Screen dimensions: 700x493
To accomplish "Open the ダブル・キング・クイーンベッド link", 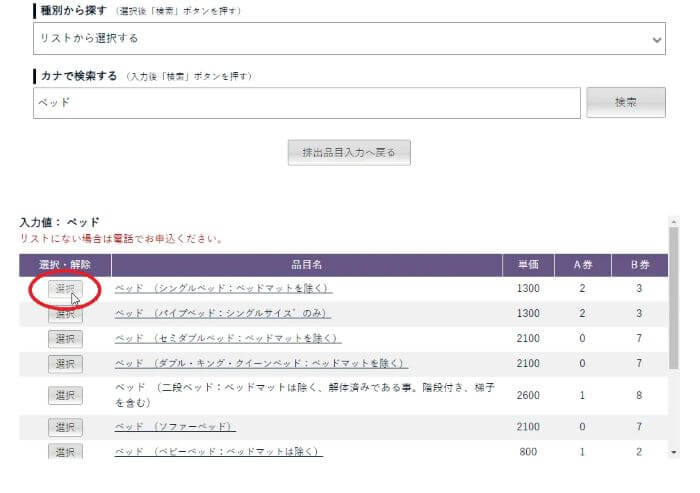I will click(261, 363).
